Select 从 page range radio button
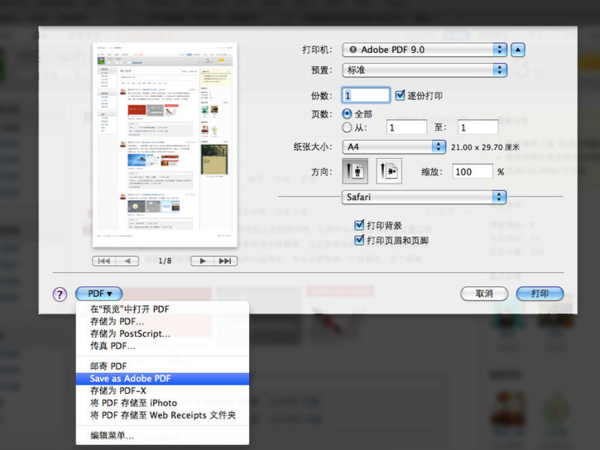 click(347, 127)
